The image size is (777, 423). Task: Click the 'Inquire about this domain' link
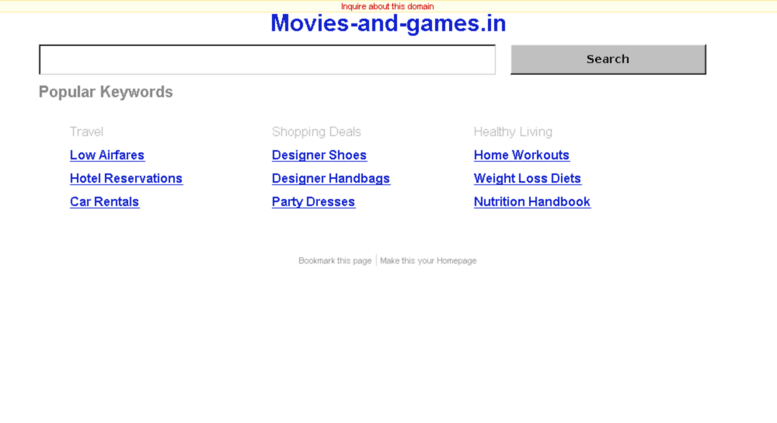pyautogui.click(x=387, y=6)
